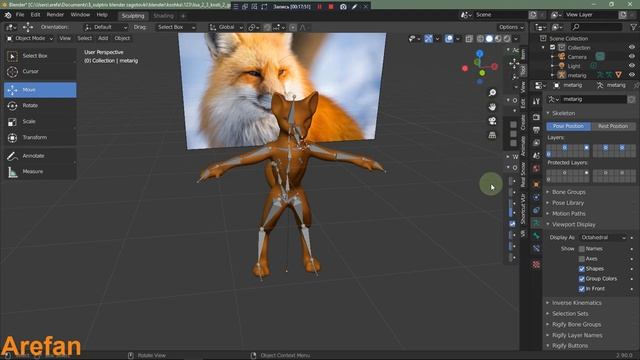Click the zoom magnifier viewport icon
Viewport: 640px width, 360px height.
492,93
